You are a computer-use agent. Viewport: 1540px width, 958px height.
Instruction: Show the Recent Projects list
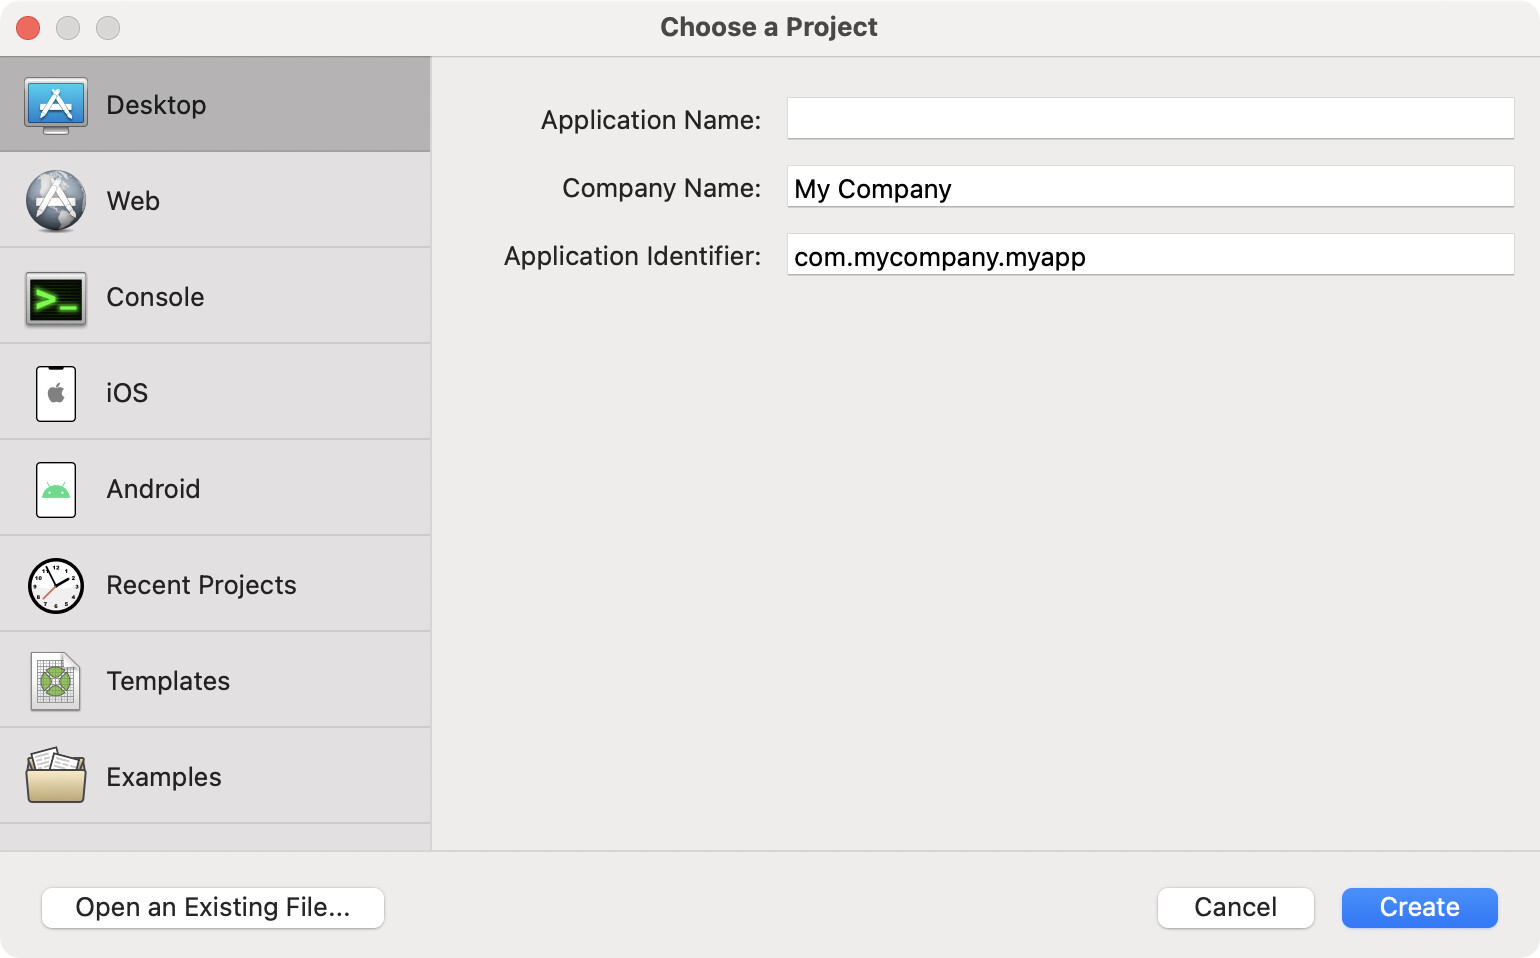pos(201,585)
